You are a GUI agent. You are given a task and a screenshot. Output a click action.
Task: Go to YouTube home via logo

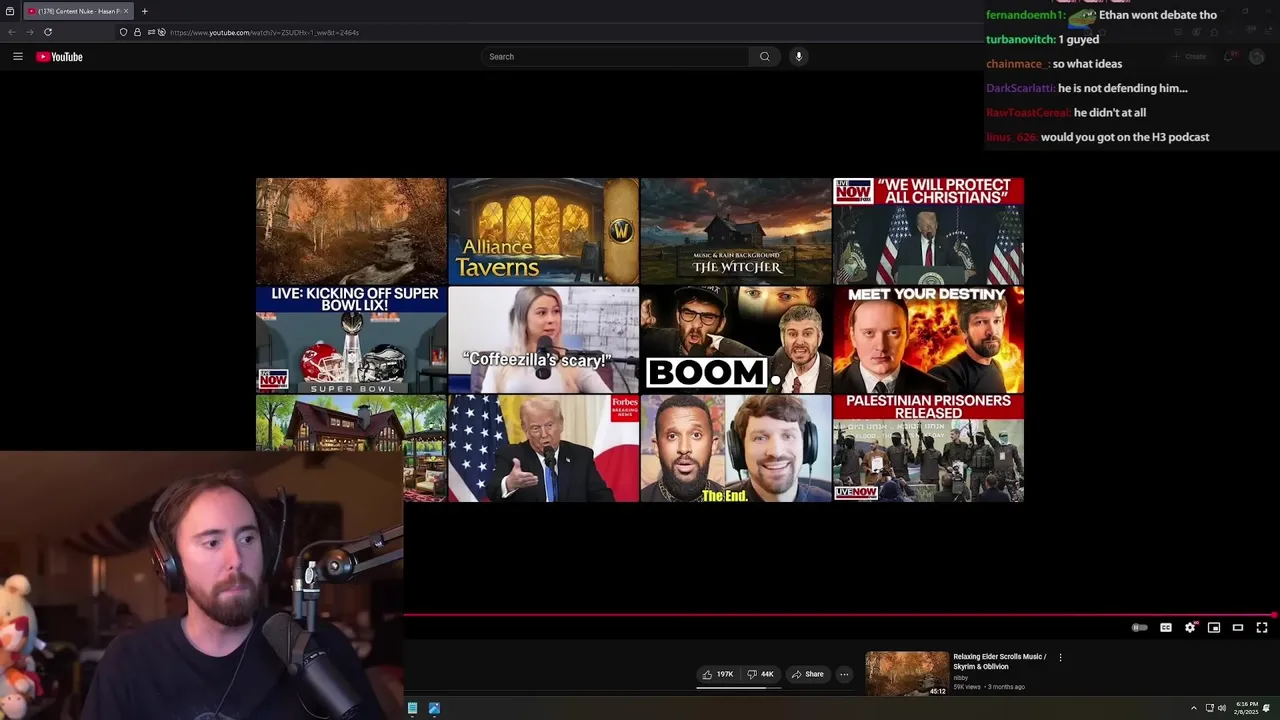(60, 57)
